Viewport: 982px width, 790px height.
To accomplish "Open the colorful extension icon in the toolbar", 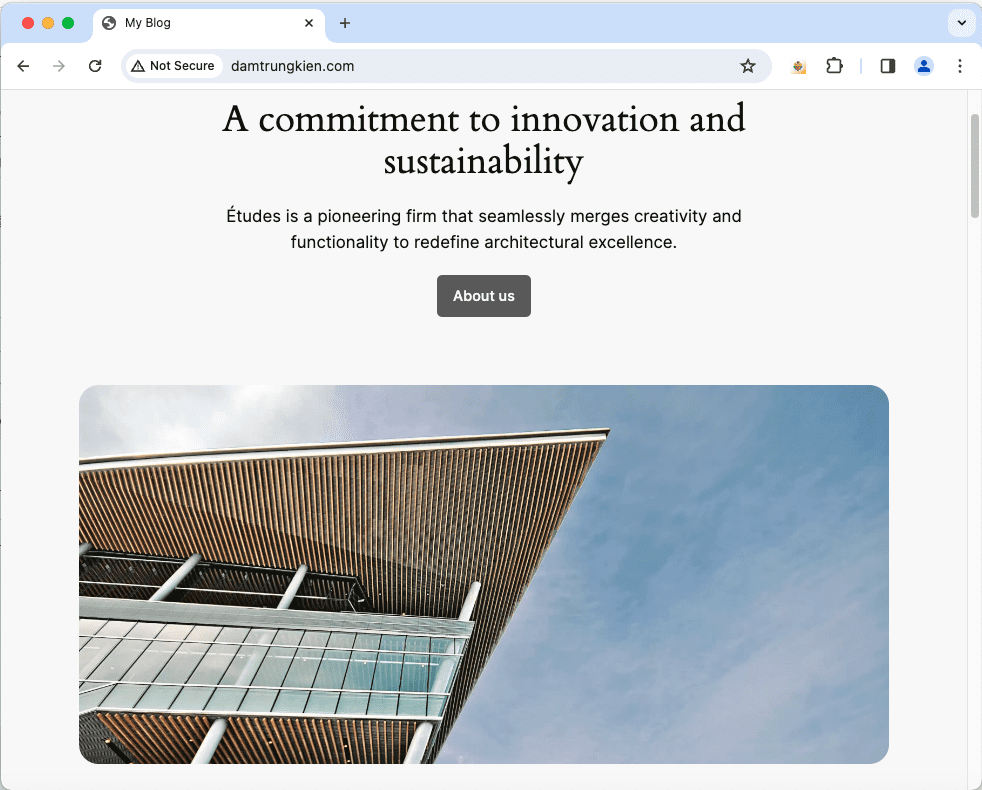I will (798, 66).
